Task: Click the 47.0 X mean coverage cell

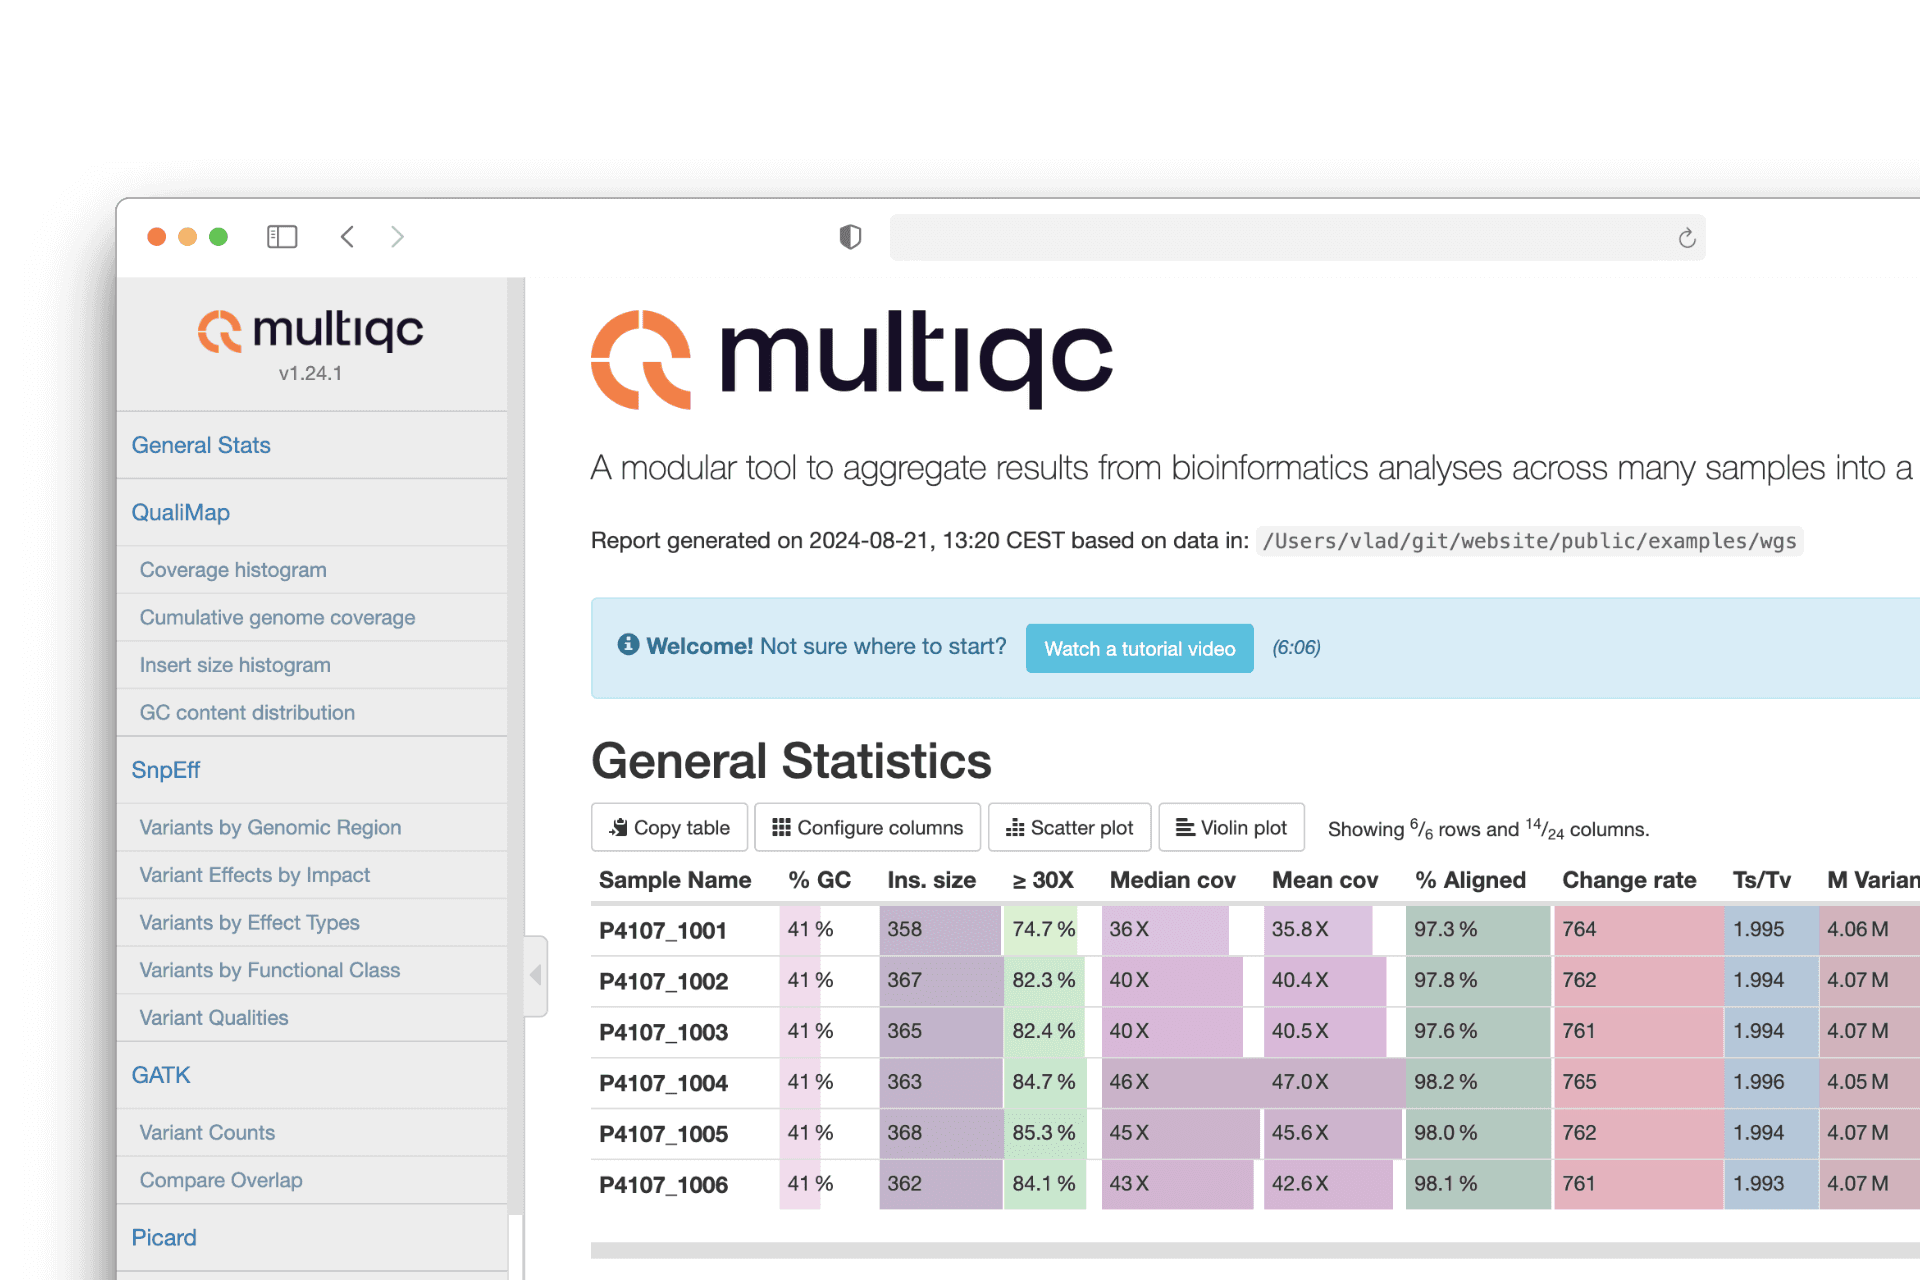Action: pyautogui.click(x=1333, y=1082)
